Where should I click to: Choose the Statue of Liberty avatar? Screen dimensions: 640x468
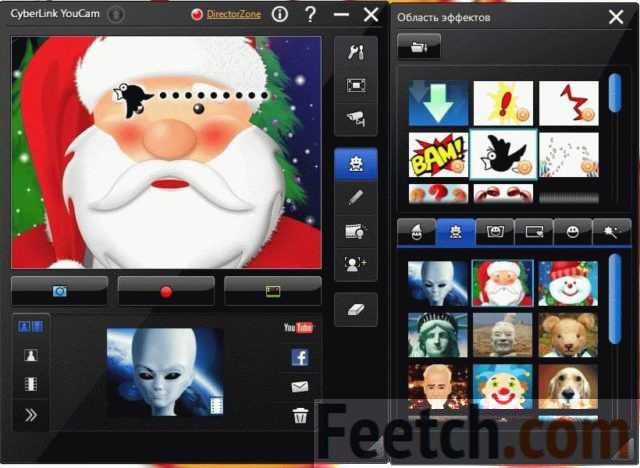click(x=438, y=335)
